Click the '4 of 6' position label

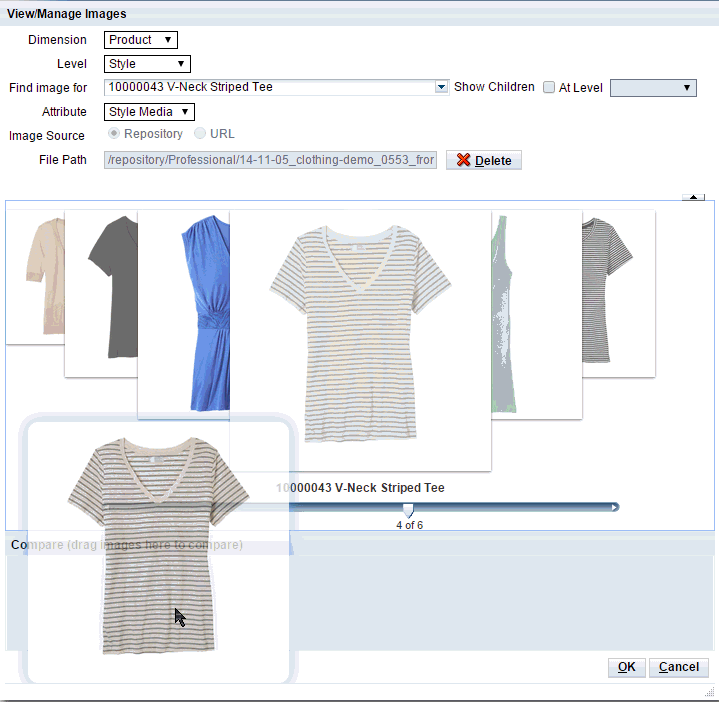tap(409, 525)
